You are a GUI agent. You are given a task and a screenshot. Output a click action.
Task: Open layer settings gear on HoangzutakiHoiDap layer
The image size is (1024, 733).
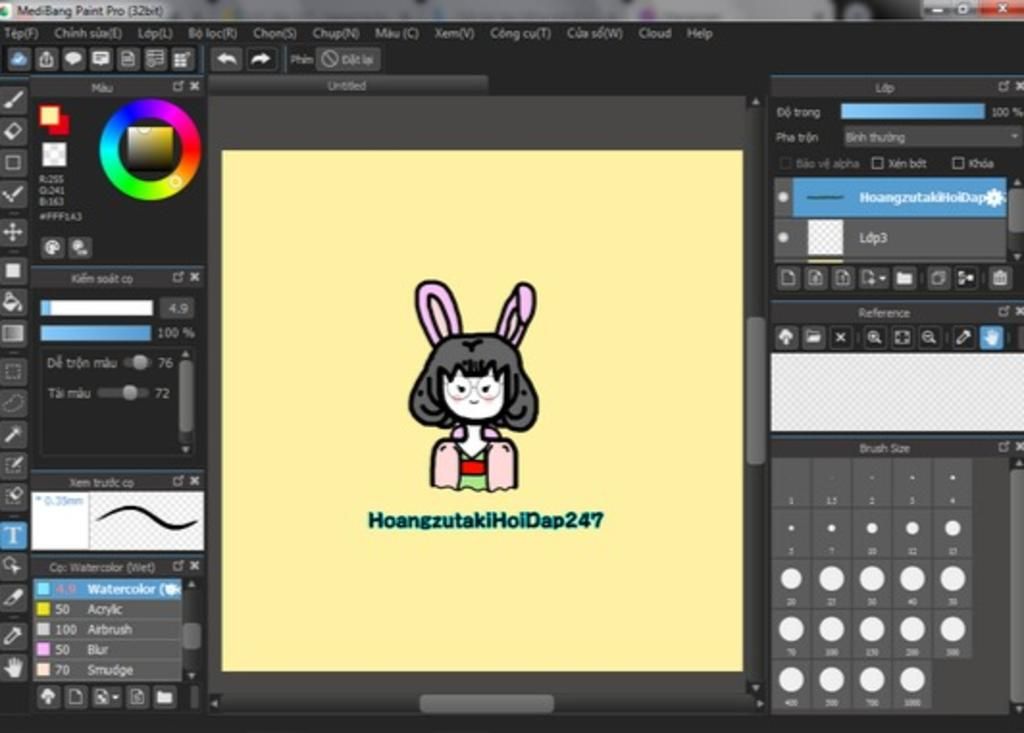pyautogui.click(x=993, y=197)
